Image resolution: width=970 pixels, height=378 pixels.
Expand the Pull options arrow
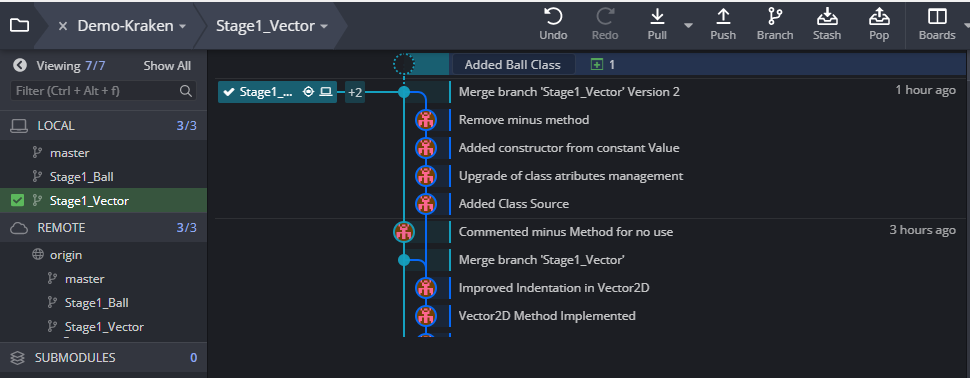(688, 25)
